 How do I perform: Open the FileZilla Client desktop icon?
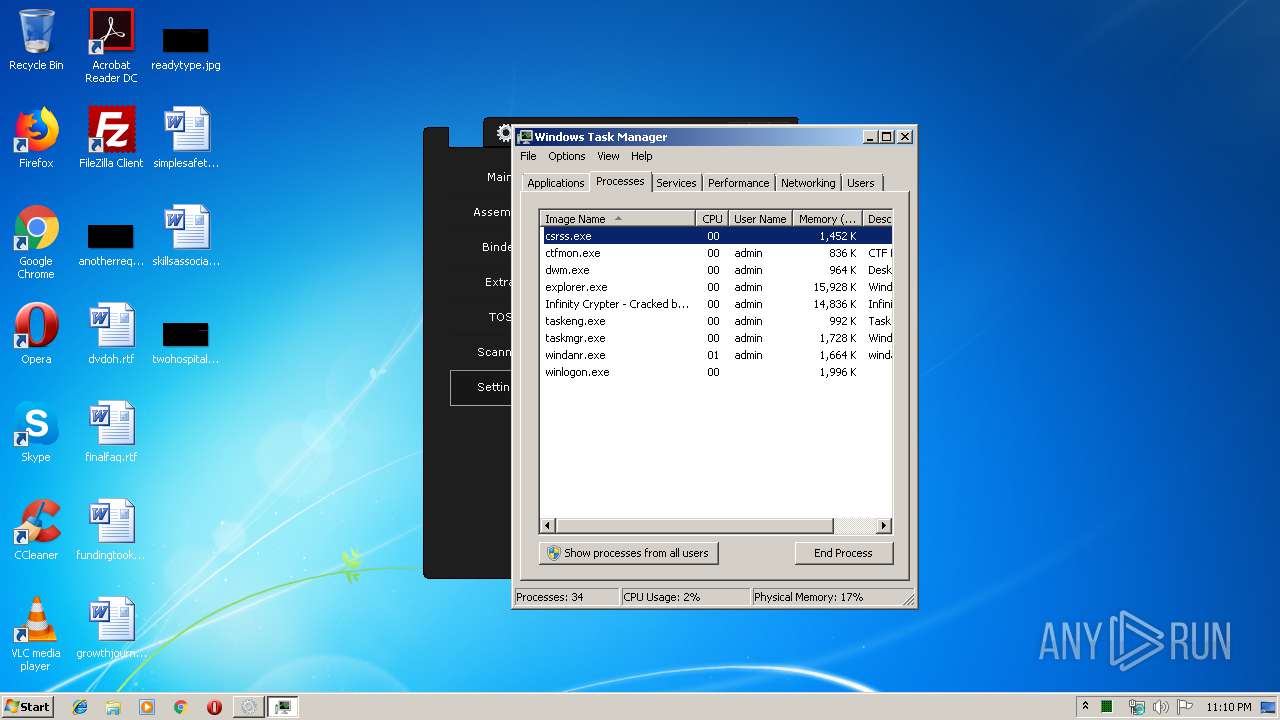111,137
